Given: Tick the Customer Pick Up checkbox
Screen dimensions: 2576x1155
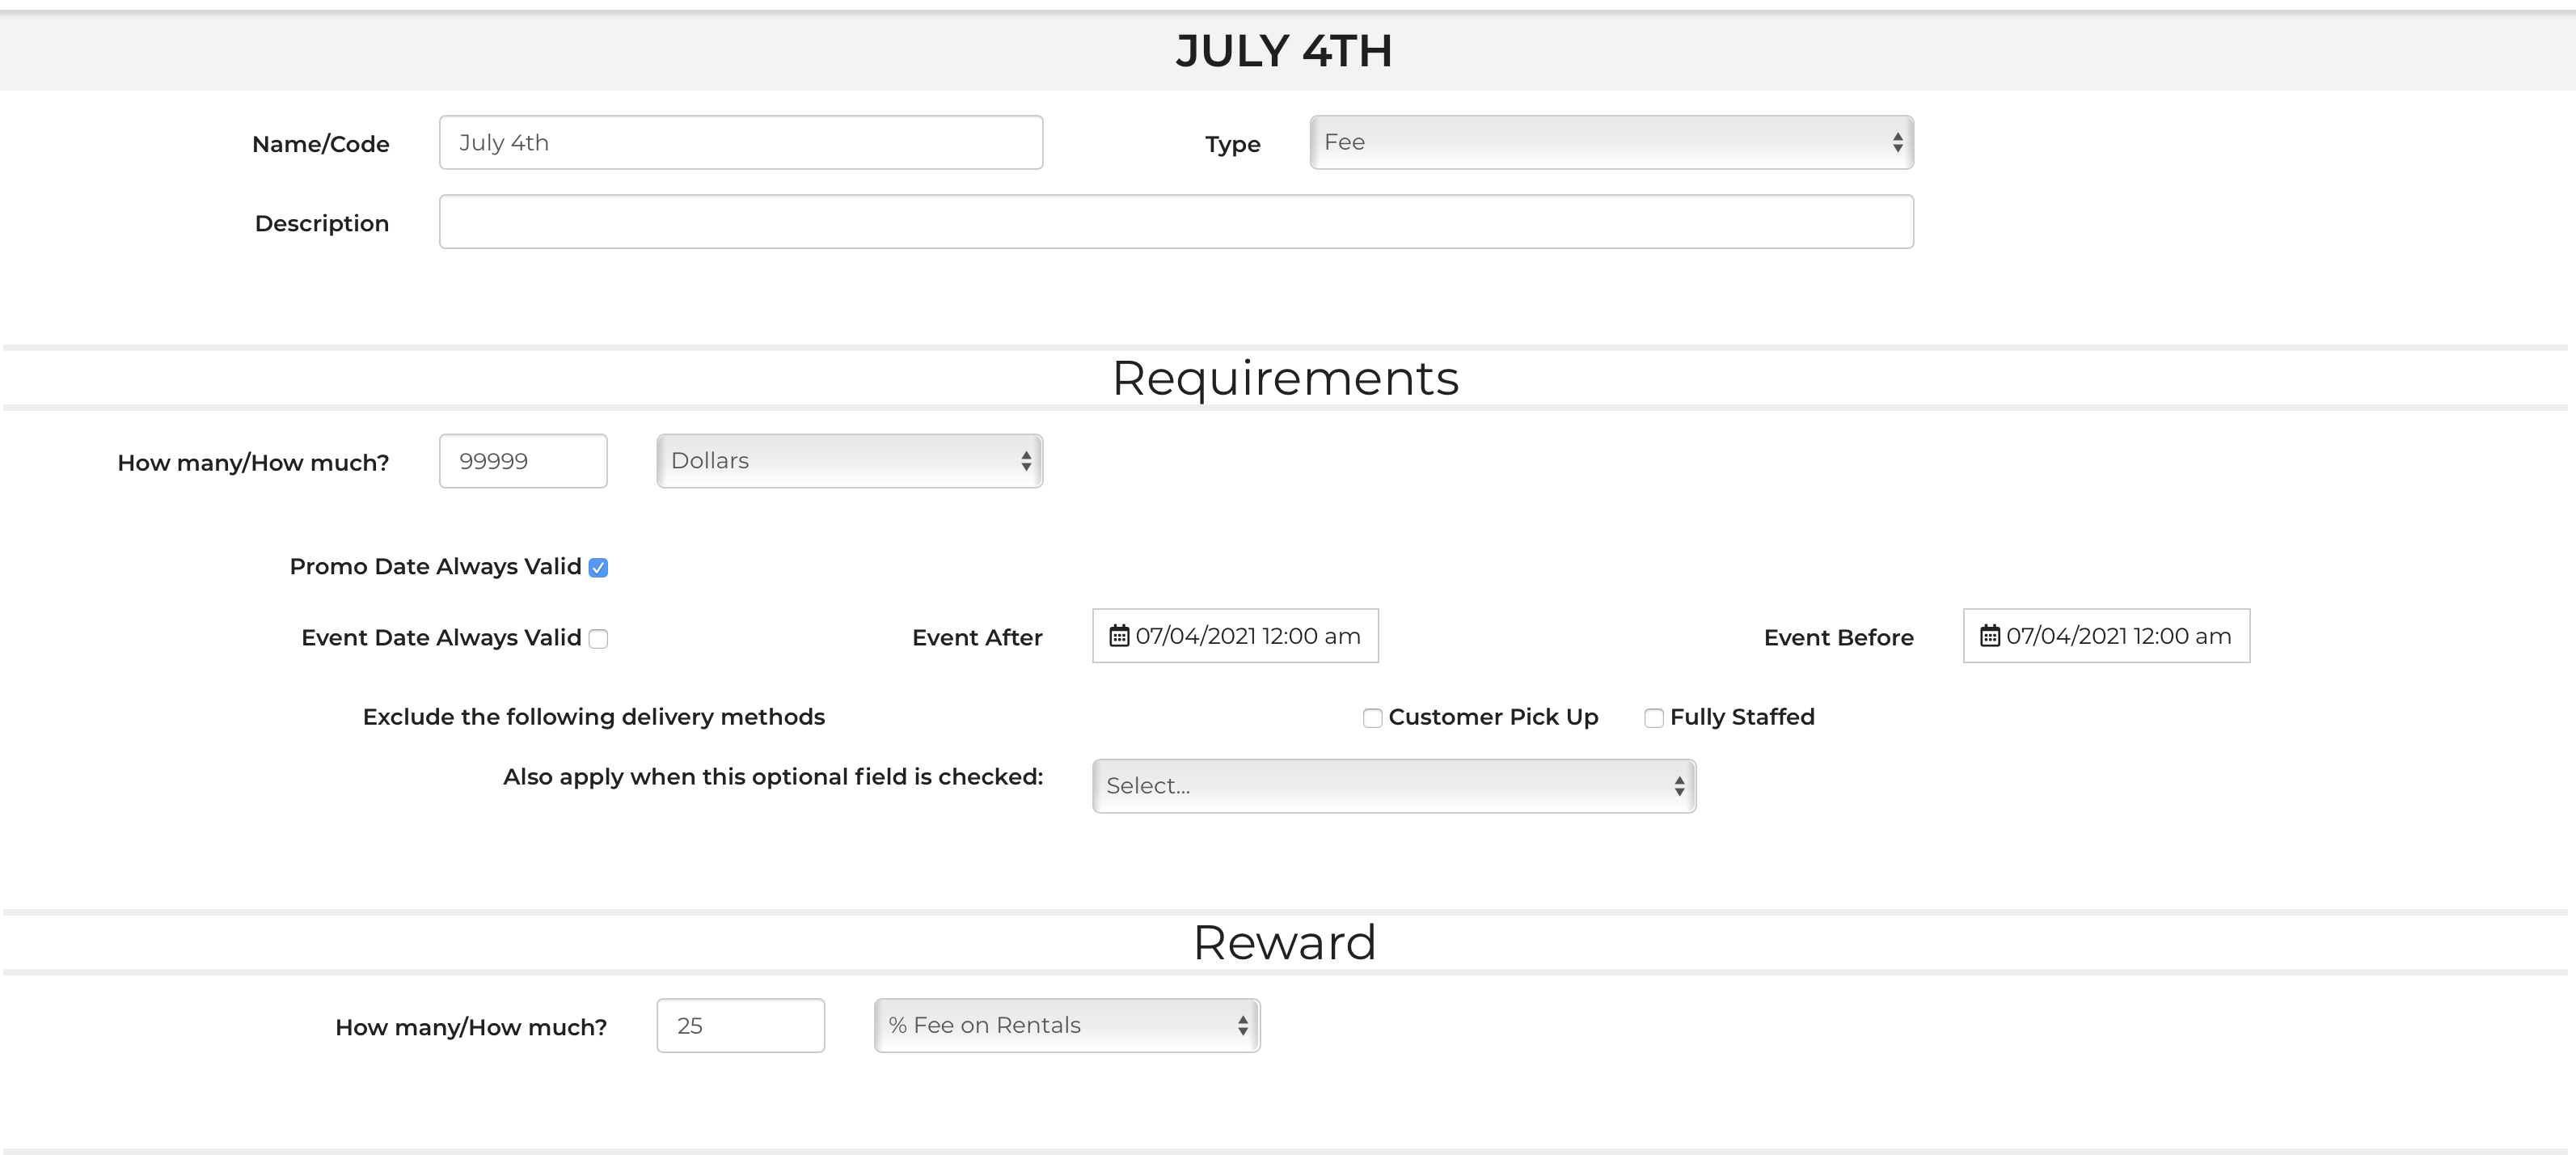Looking at the screenshot, I should [1372, 718].
